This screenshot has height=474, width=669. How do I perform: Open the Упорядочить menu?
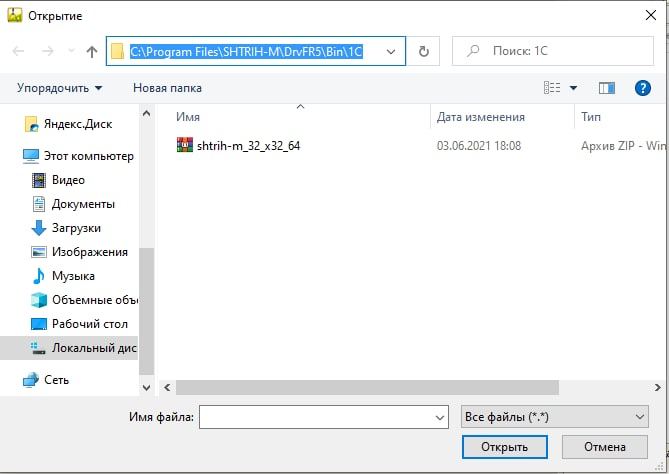click(x=59, y=88)
